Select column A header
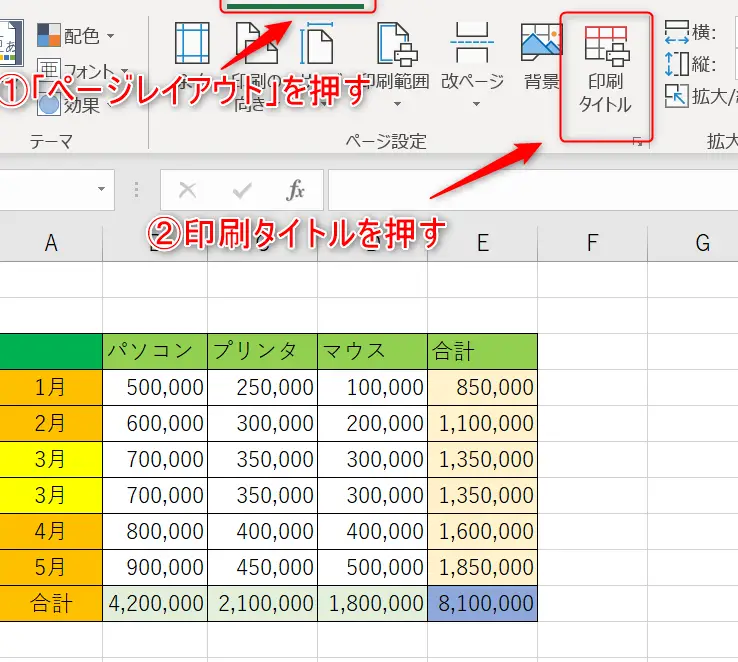 (51, 243)
